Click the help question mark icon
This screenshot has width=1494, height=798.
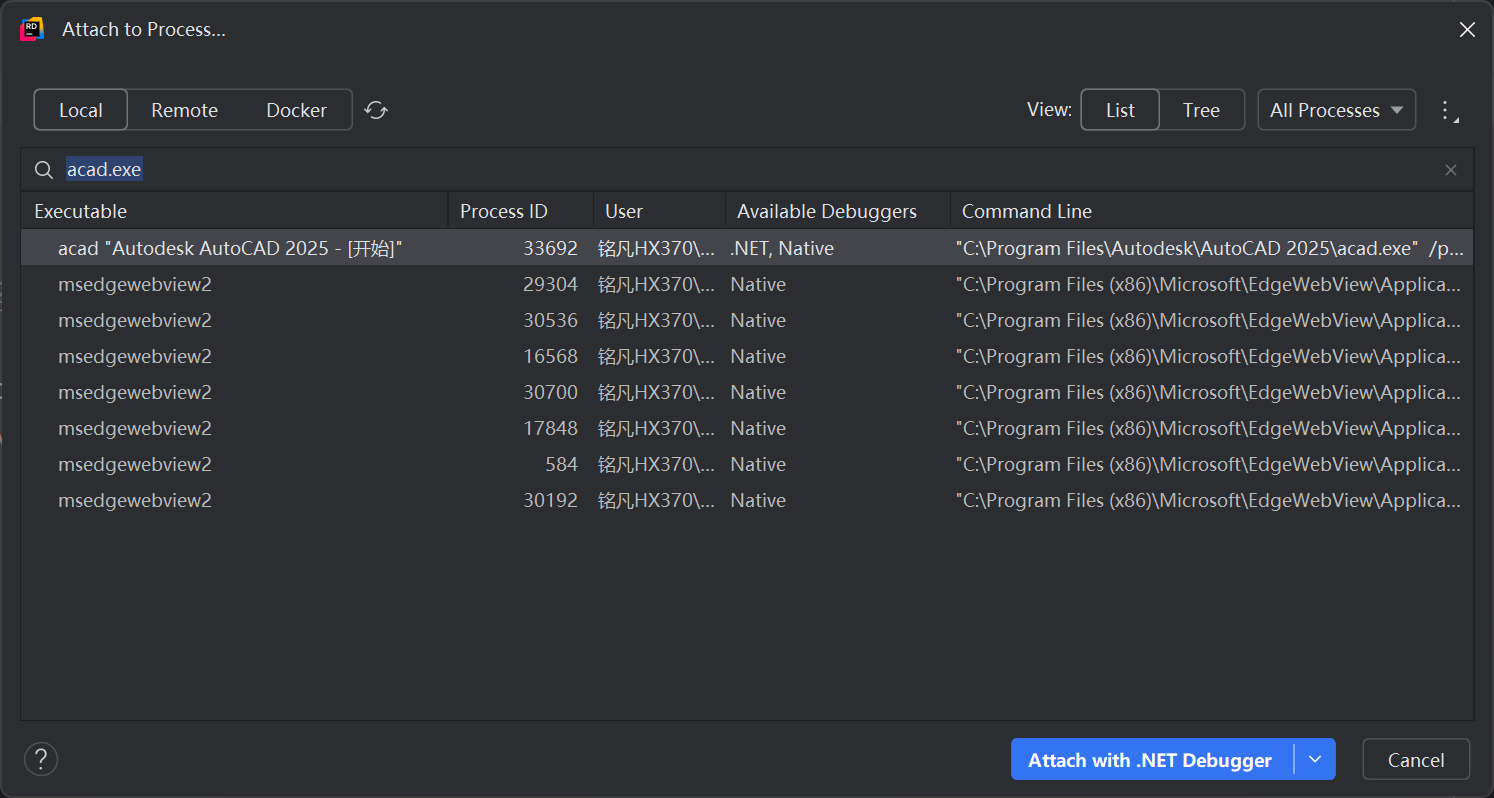click(41, 759)
